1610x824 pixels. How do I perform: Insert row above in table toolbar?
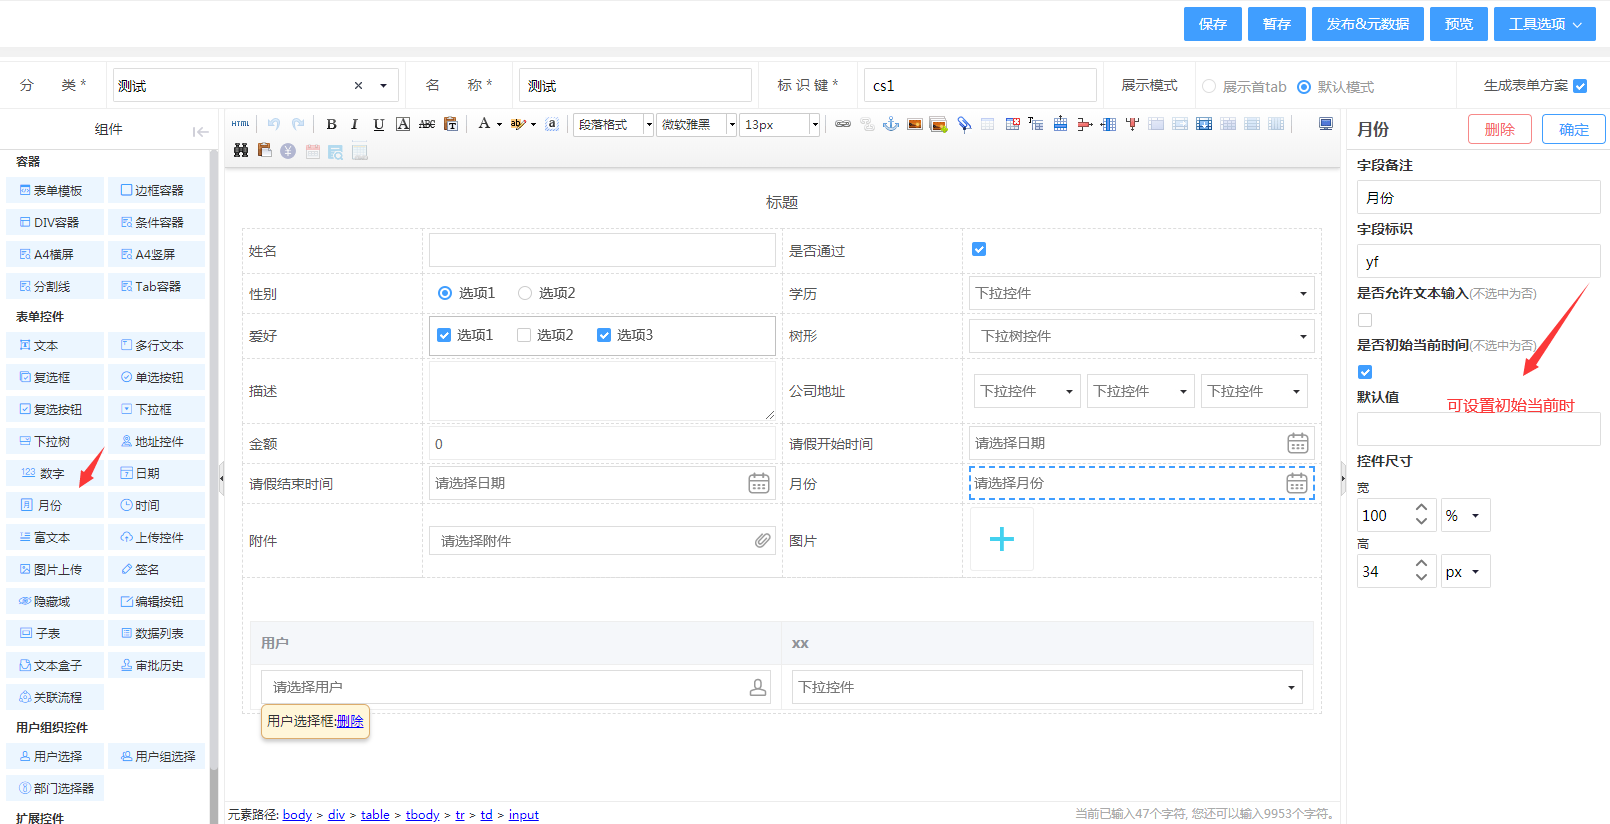[x=1060, y=124]
